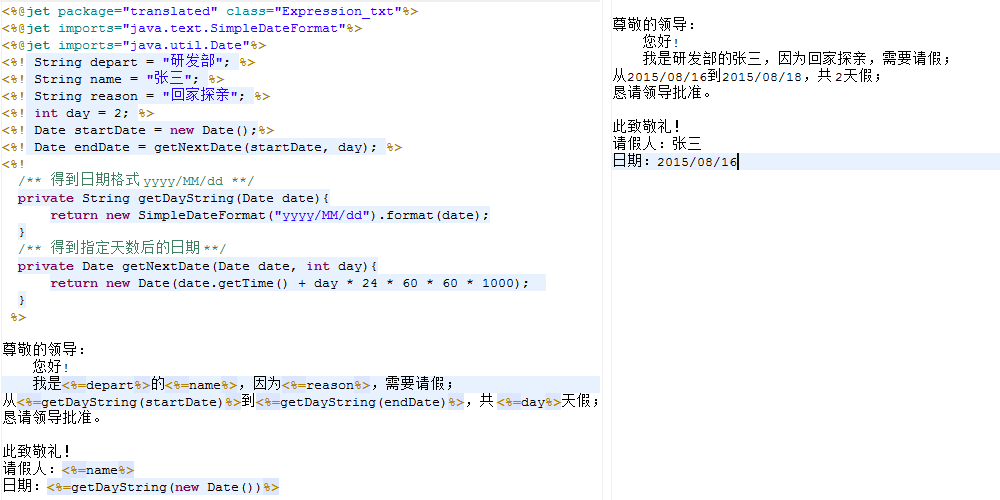
Task: Click the comment 得到日期格式 yyyy/MM/dd
Action: [x=136, y=181]
